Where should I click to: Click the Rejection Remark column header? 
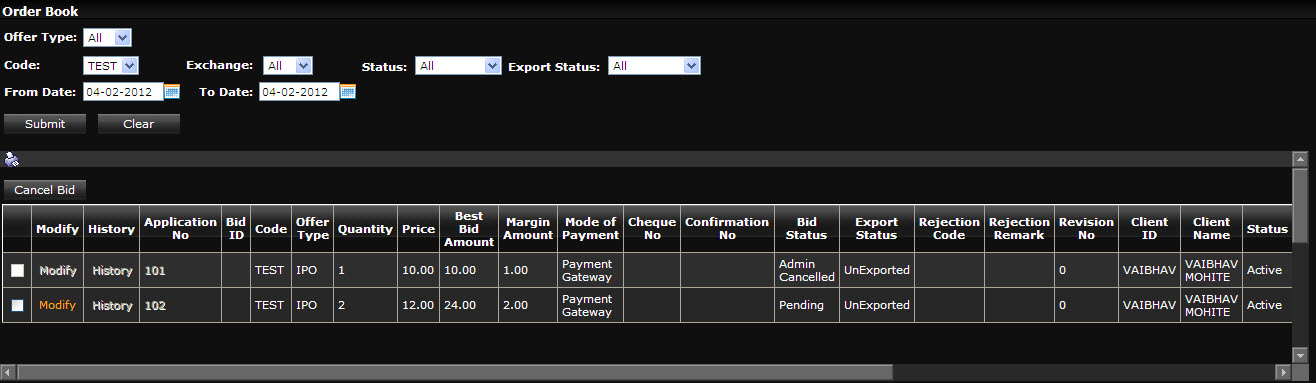tap(1019, 229)
